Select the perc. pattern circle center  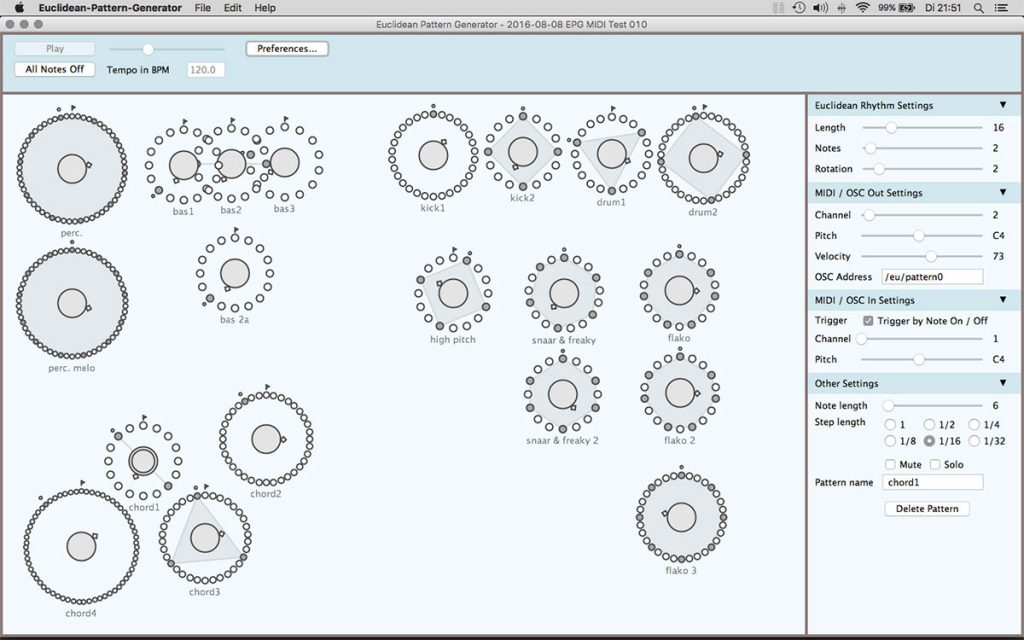pyautogui.click(x=72, y=168)
